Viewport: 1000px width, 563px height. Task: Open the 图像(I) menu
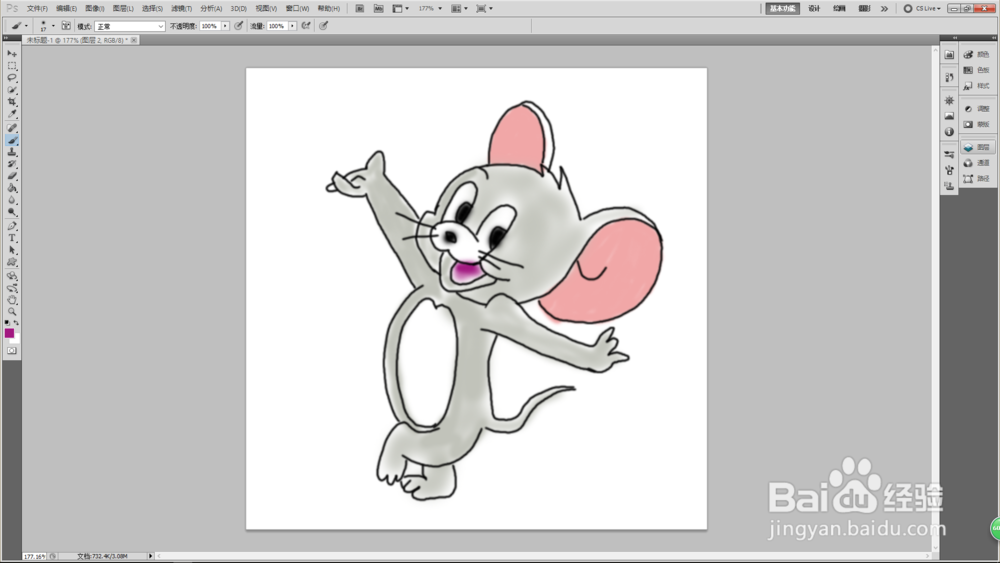point(94,8)
